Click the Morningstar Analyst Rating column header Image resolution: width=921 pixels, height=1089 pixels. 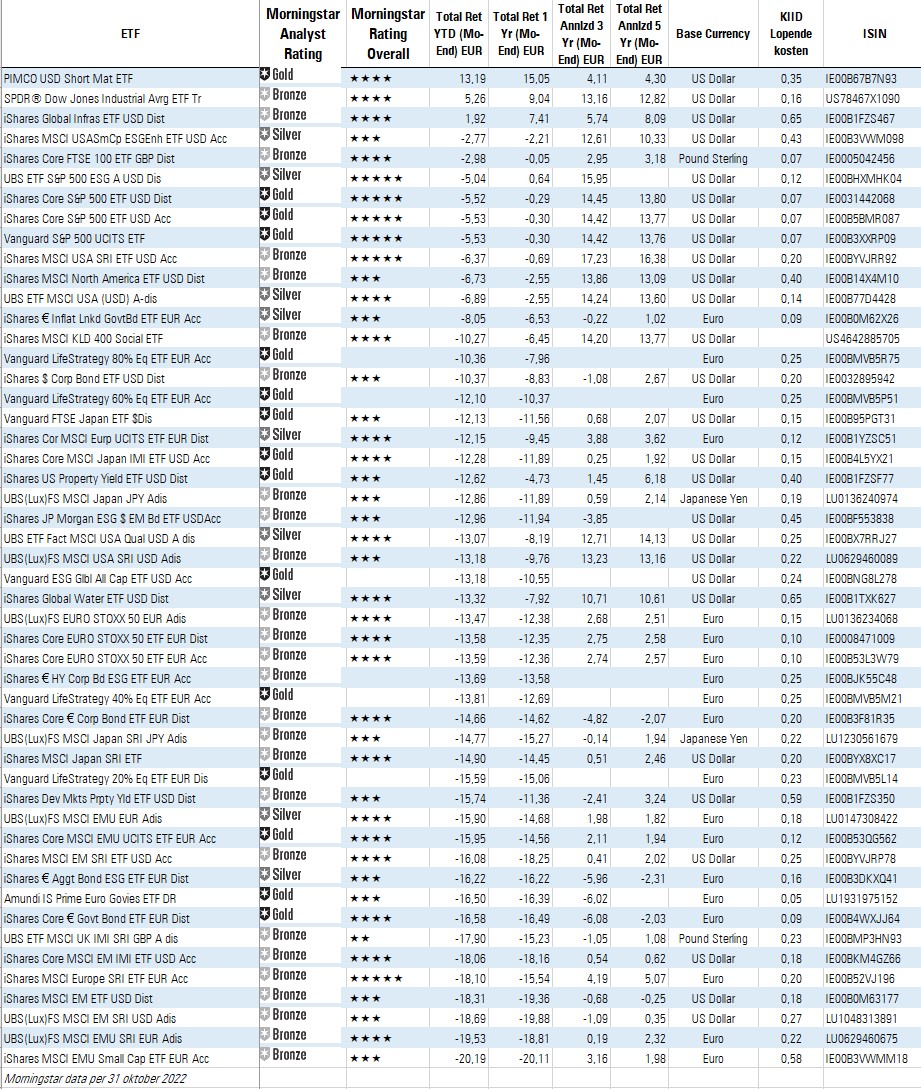pyautogui.click(x=303, y=34)
